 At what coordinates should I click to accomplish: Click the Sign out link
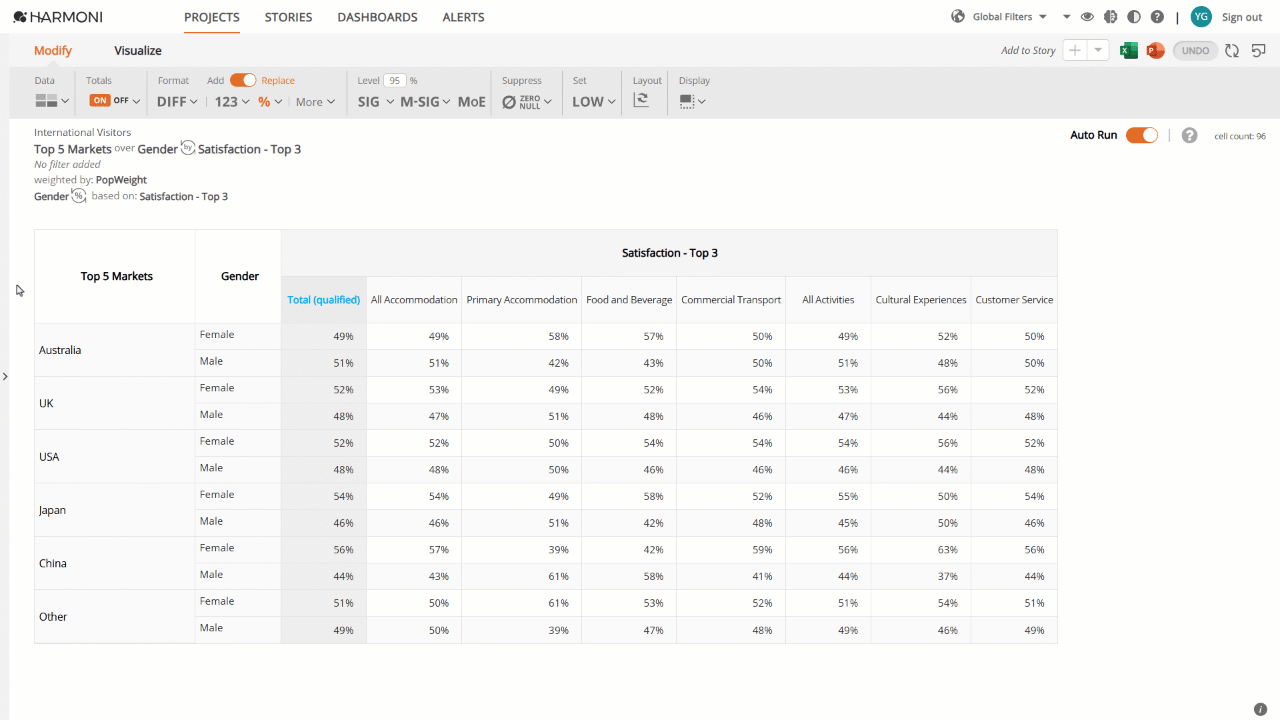point(1242,17)
